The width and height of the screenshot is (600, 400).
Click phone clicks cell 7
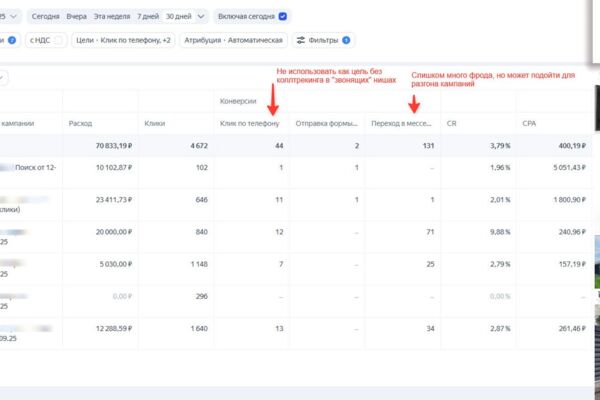281,264
